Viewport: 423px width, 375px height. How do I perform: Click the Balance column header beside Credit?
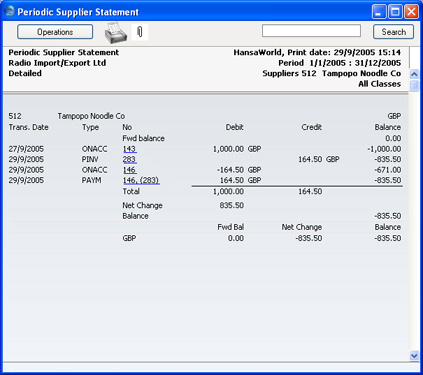pos(387,127)
